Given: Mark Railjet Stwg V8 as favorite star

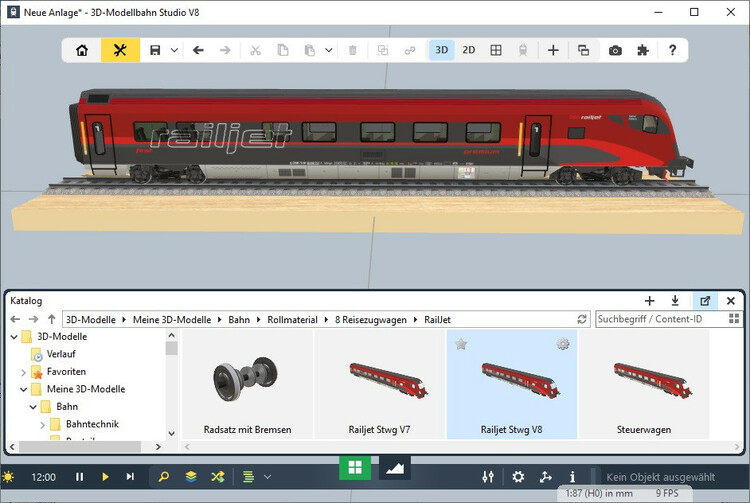Looking at the screenshot, I should (461, 344).
